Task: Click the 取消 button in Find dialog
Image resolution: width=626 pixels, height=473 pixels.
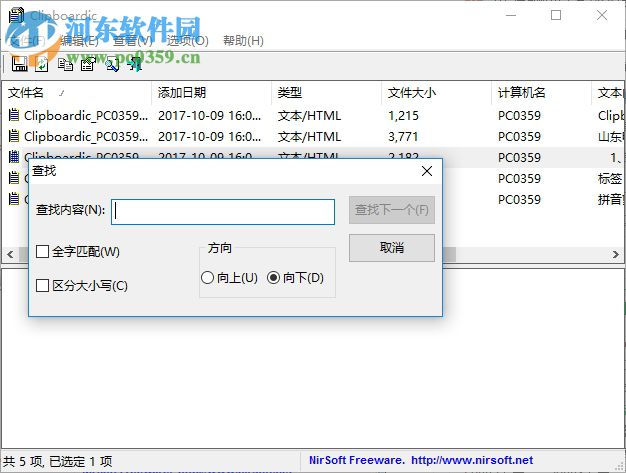Action: point(392,248)
